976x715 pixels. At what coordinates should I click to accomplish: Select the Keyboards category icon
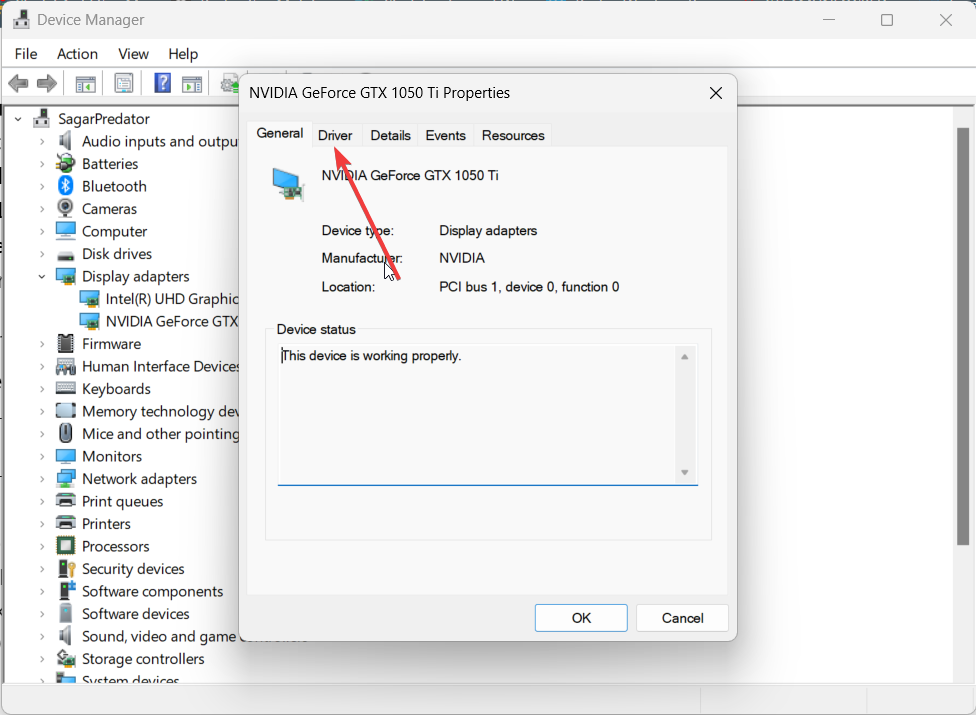tap(65, 388)
